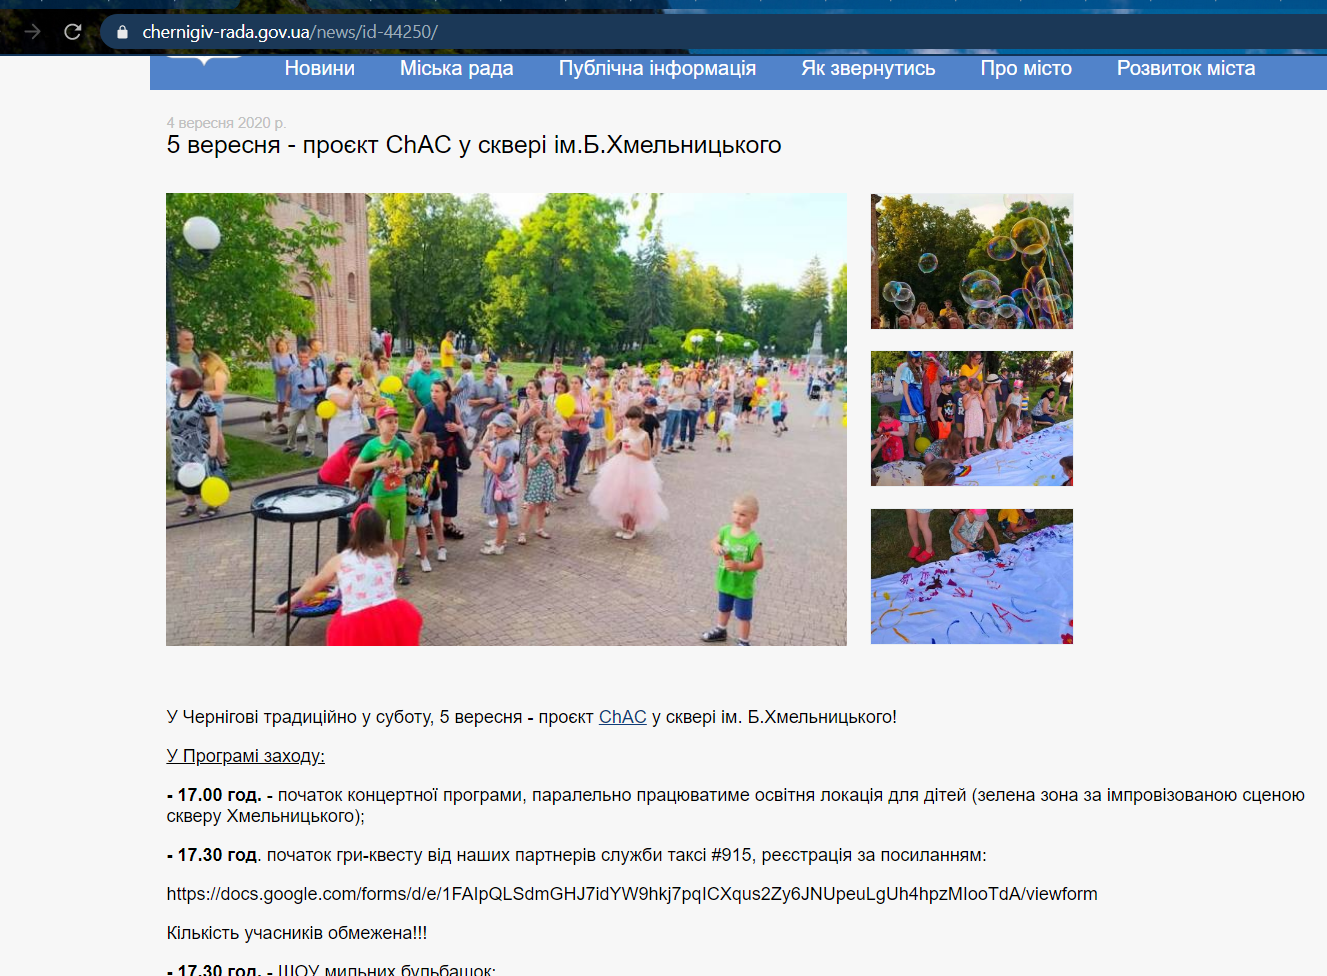Select Як звернутись in navigation
This screenshot has width=1327, height=976.
coord(868,69)
